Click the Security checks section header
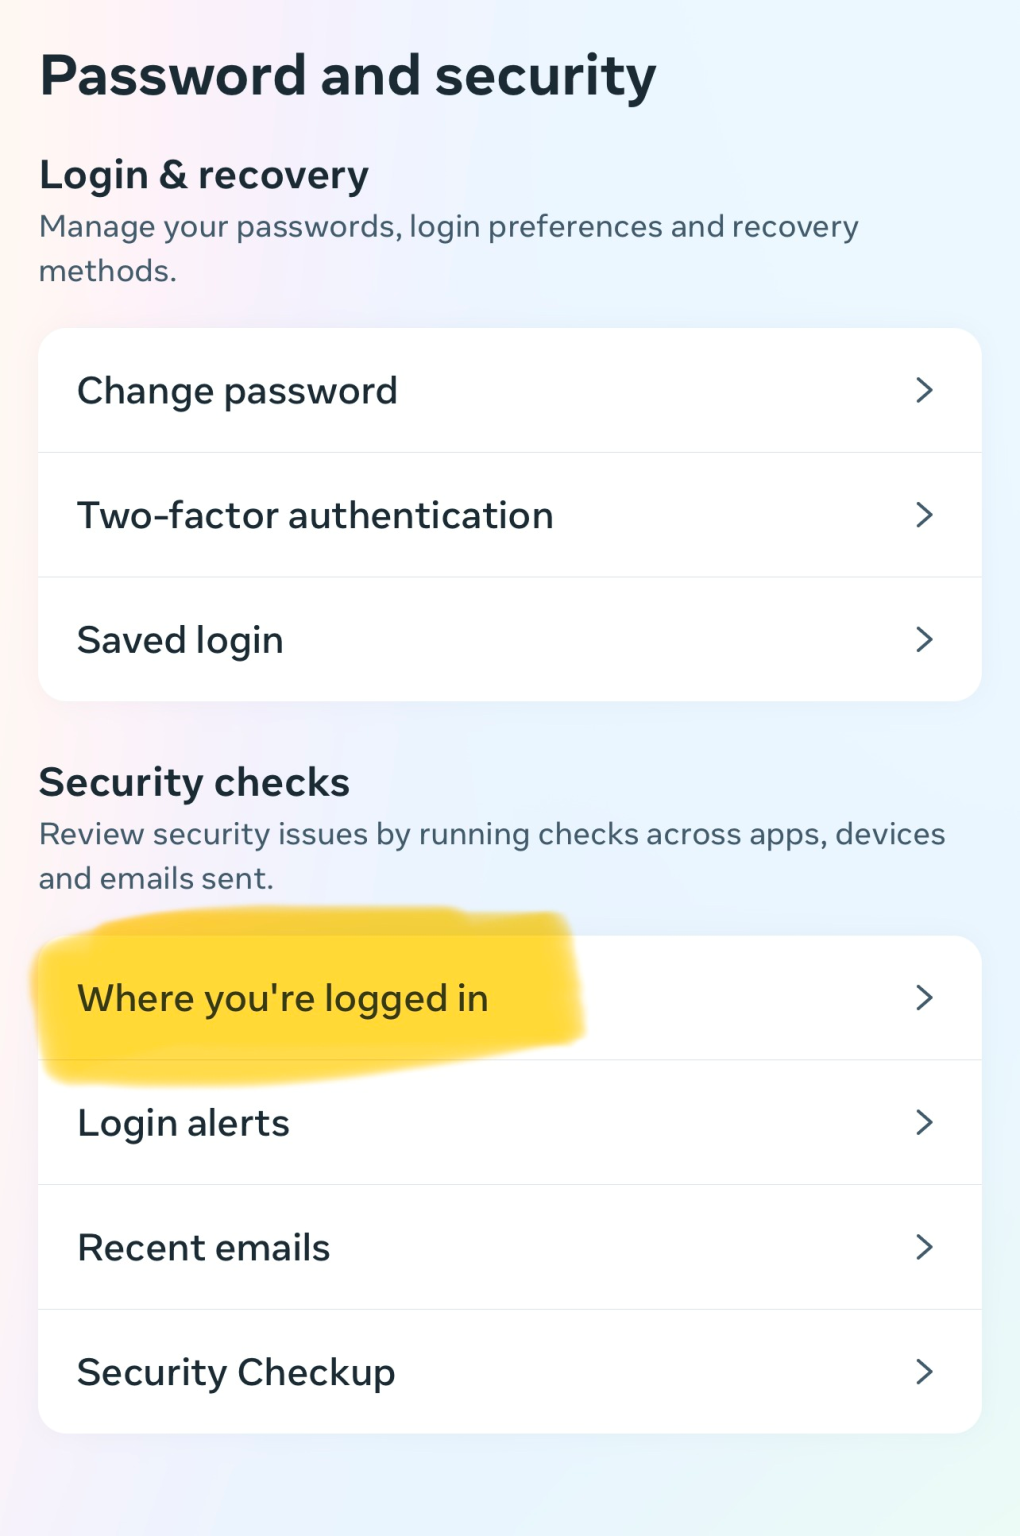This screenshot has width=1020, height=1536. 193,782
